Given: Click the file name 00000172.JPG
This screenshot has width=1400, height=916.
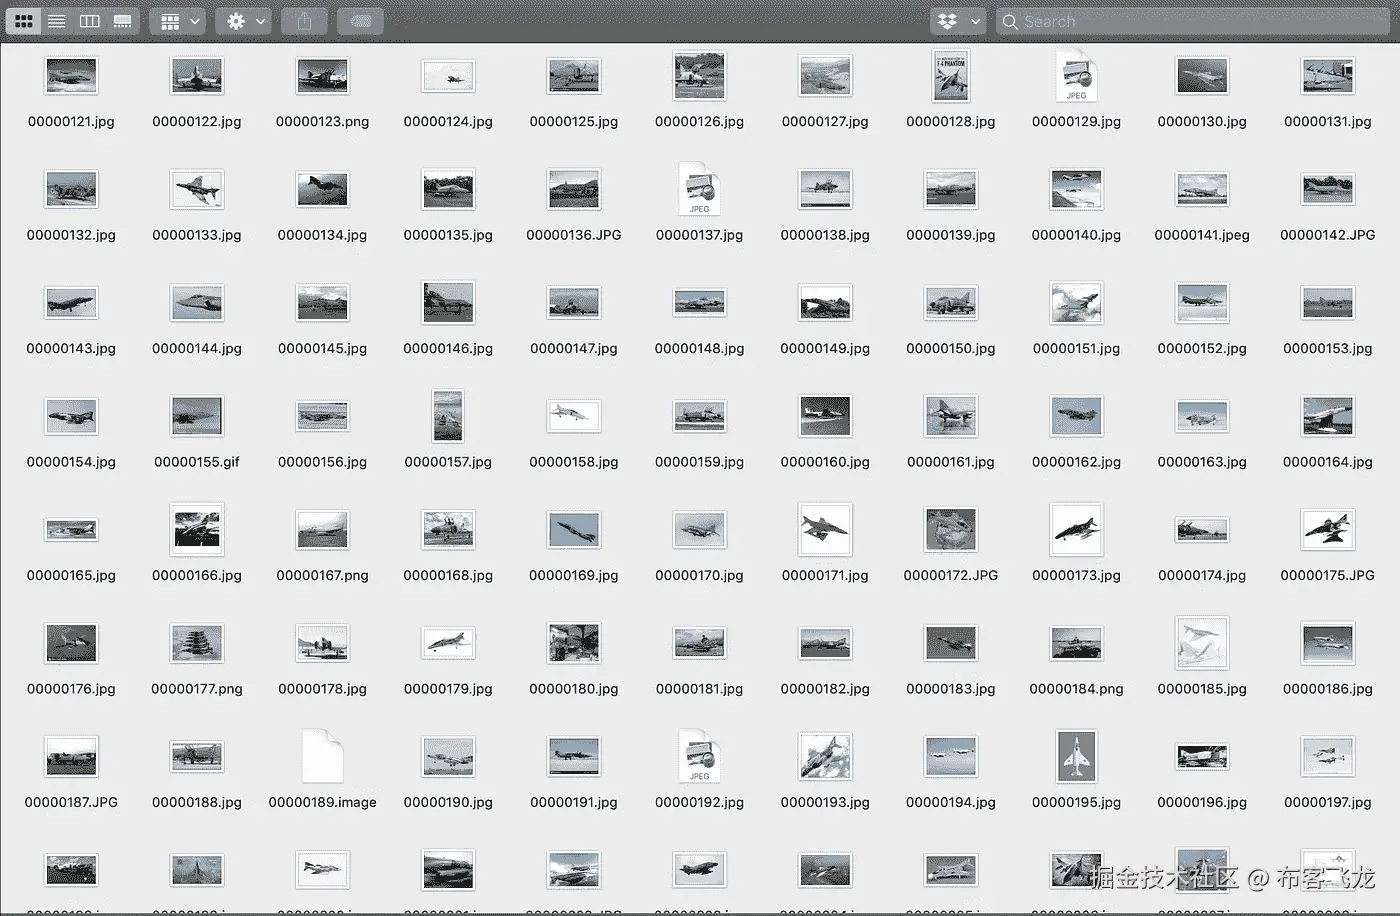Looking at the screenshot, I should (x=951, y=576).
